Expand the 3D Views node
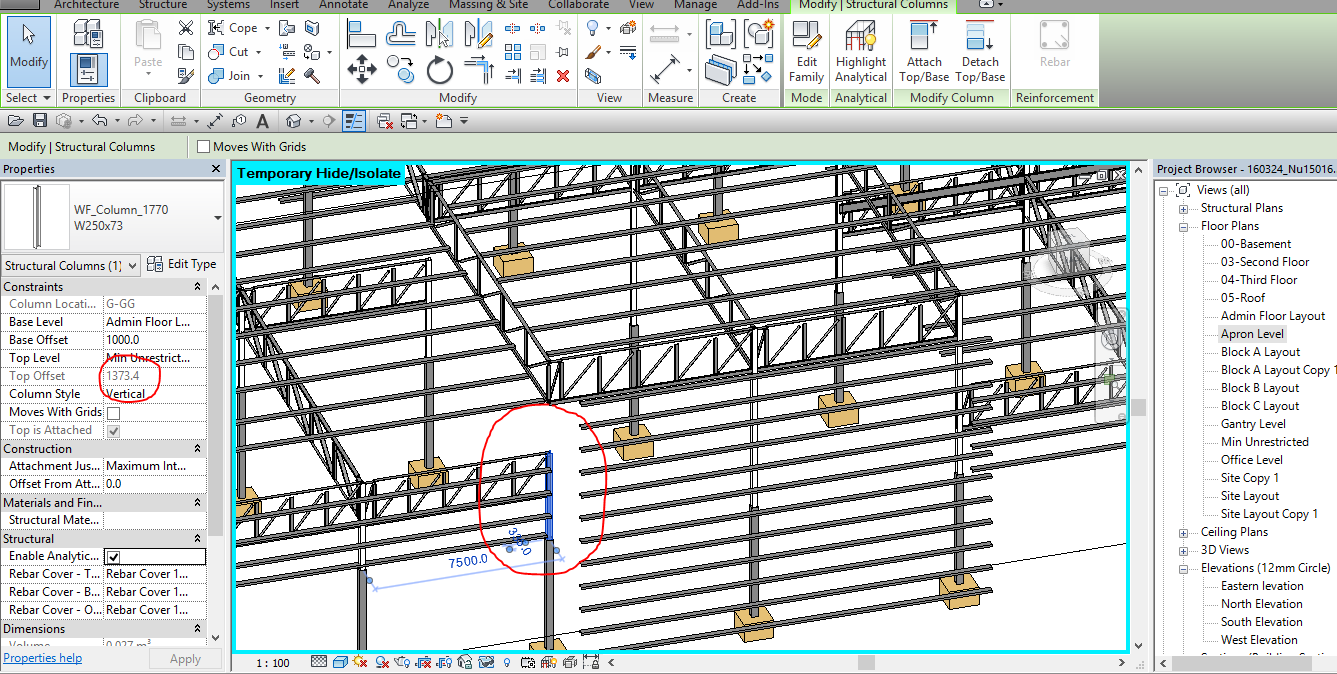1337x674 pixels. (x=1184, y=551)
